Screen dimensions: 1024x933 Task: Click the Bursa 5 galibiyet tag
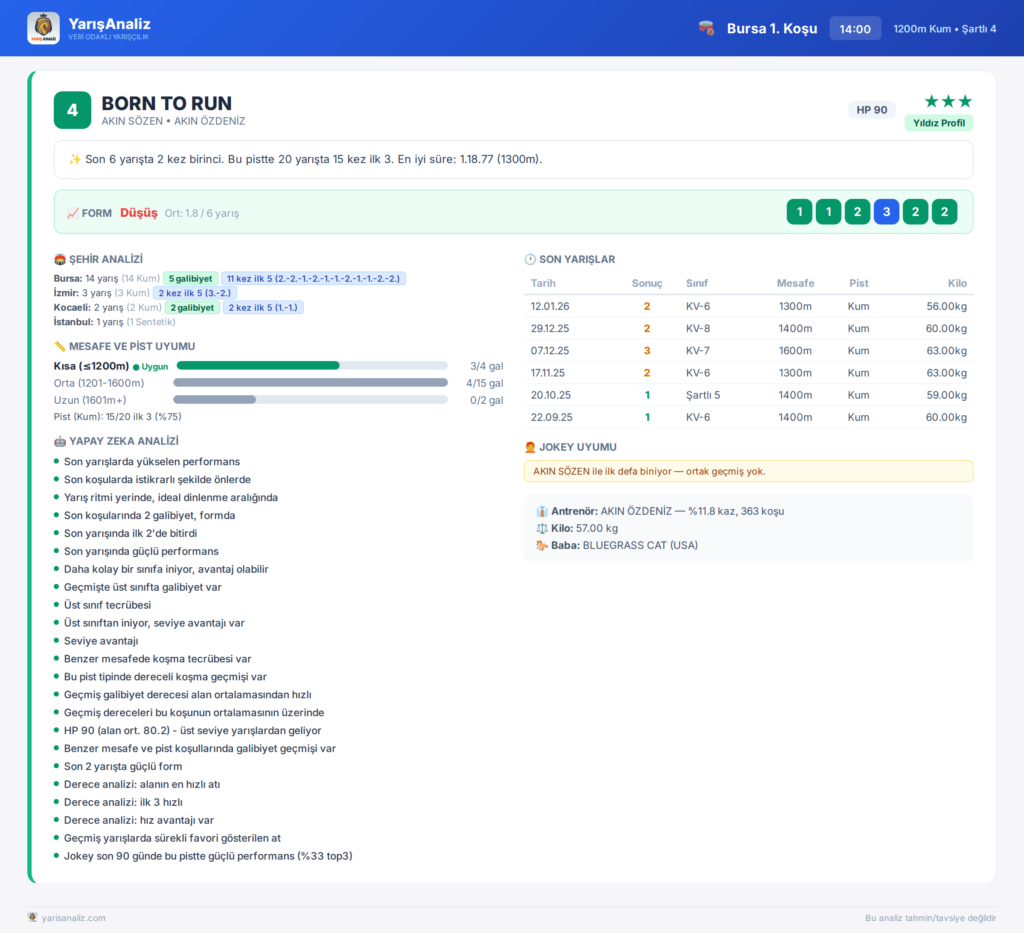(191, 278)
